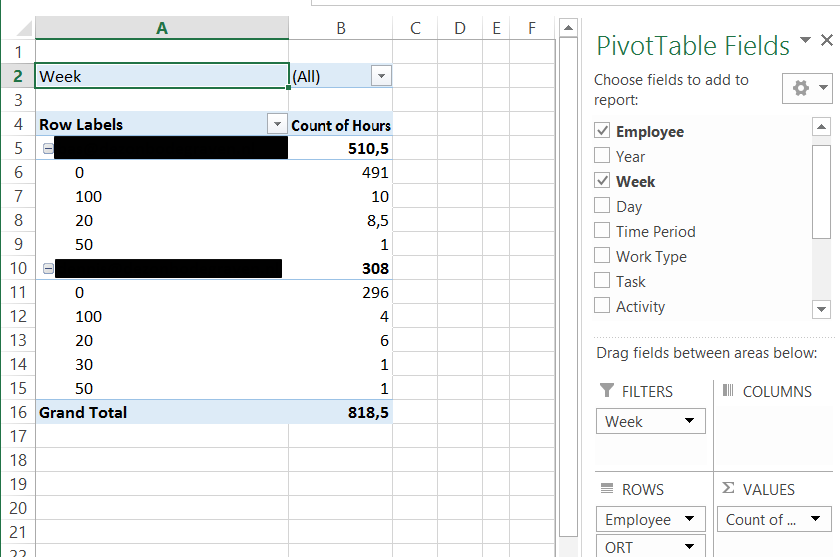Select the row label 100 in row 7
Image resolution: width=840 pixels, height=557 pixels.
coord(162,197)
